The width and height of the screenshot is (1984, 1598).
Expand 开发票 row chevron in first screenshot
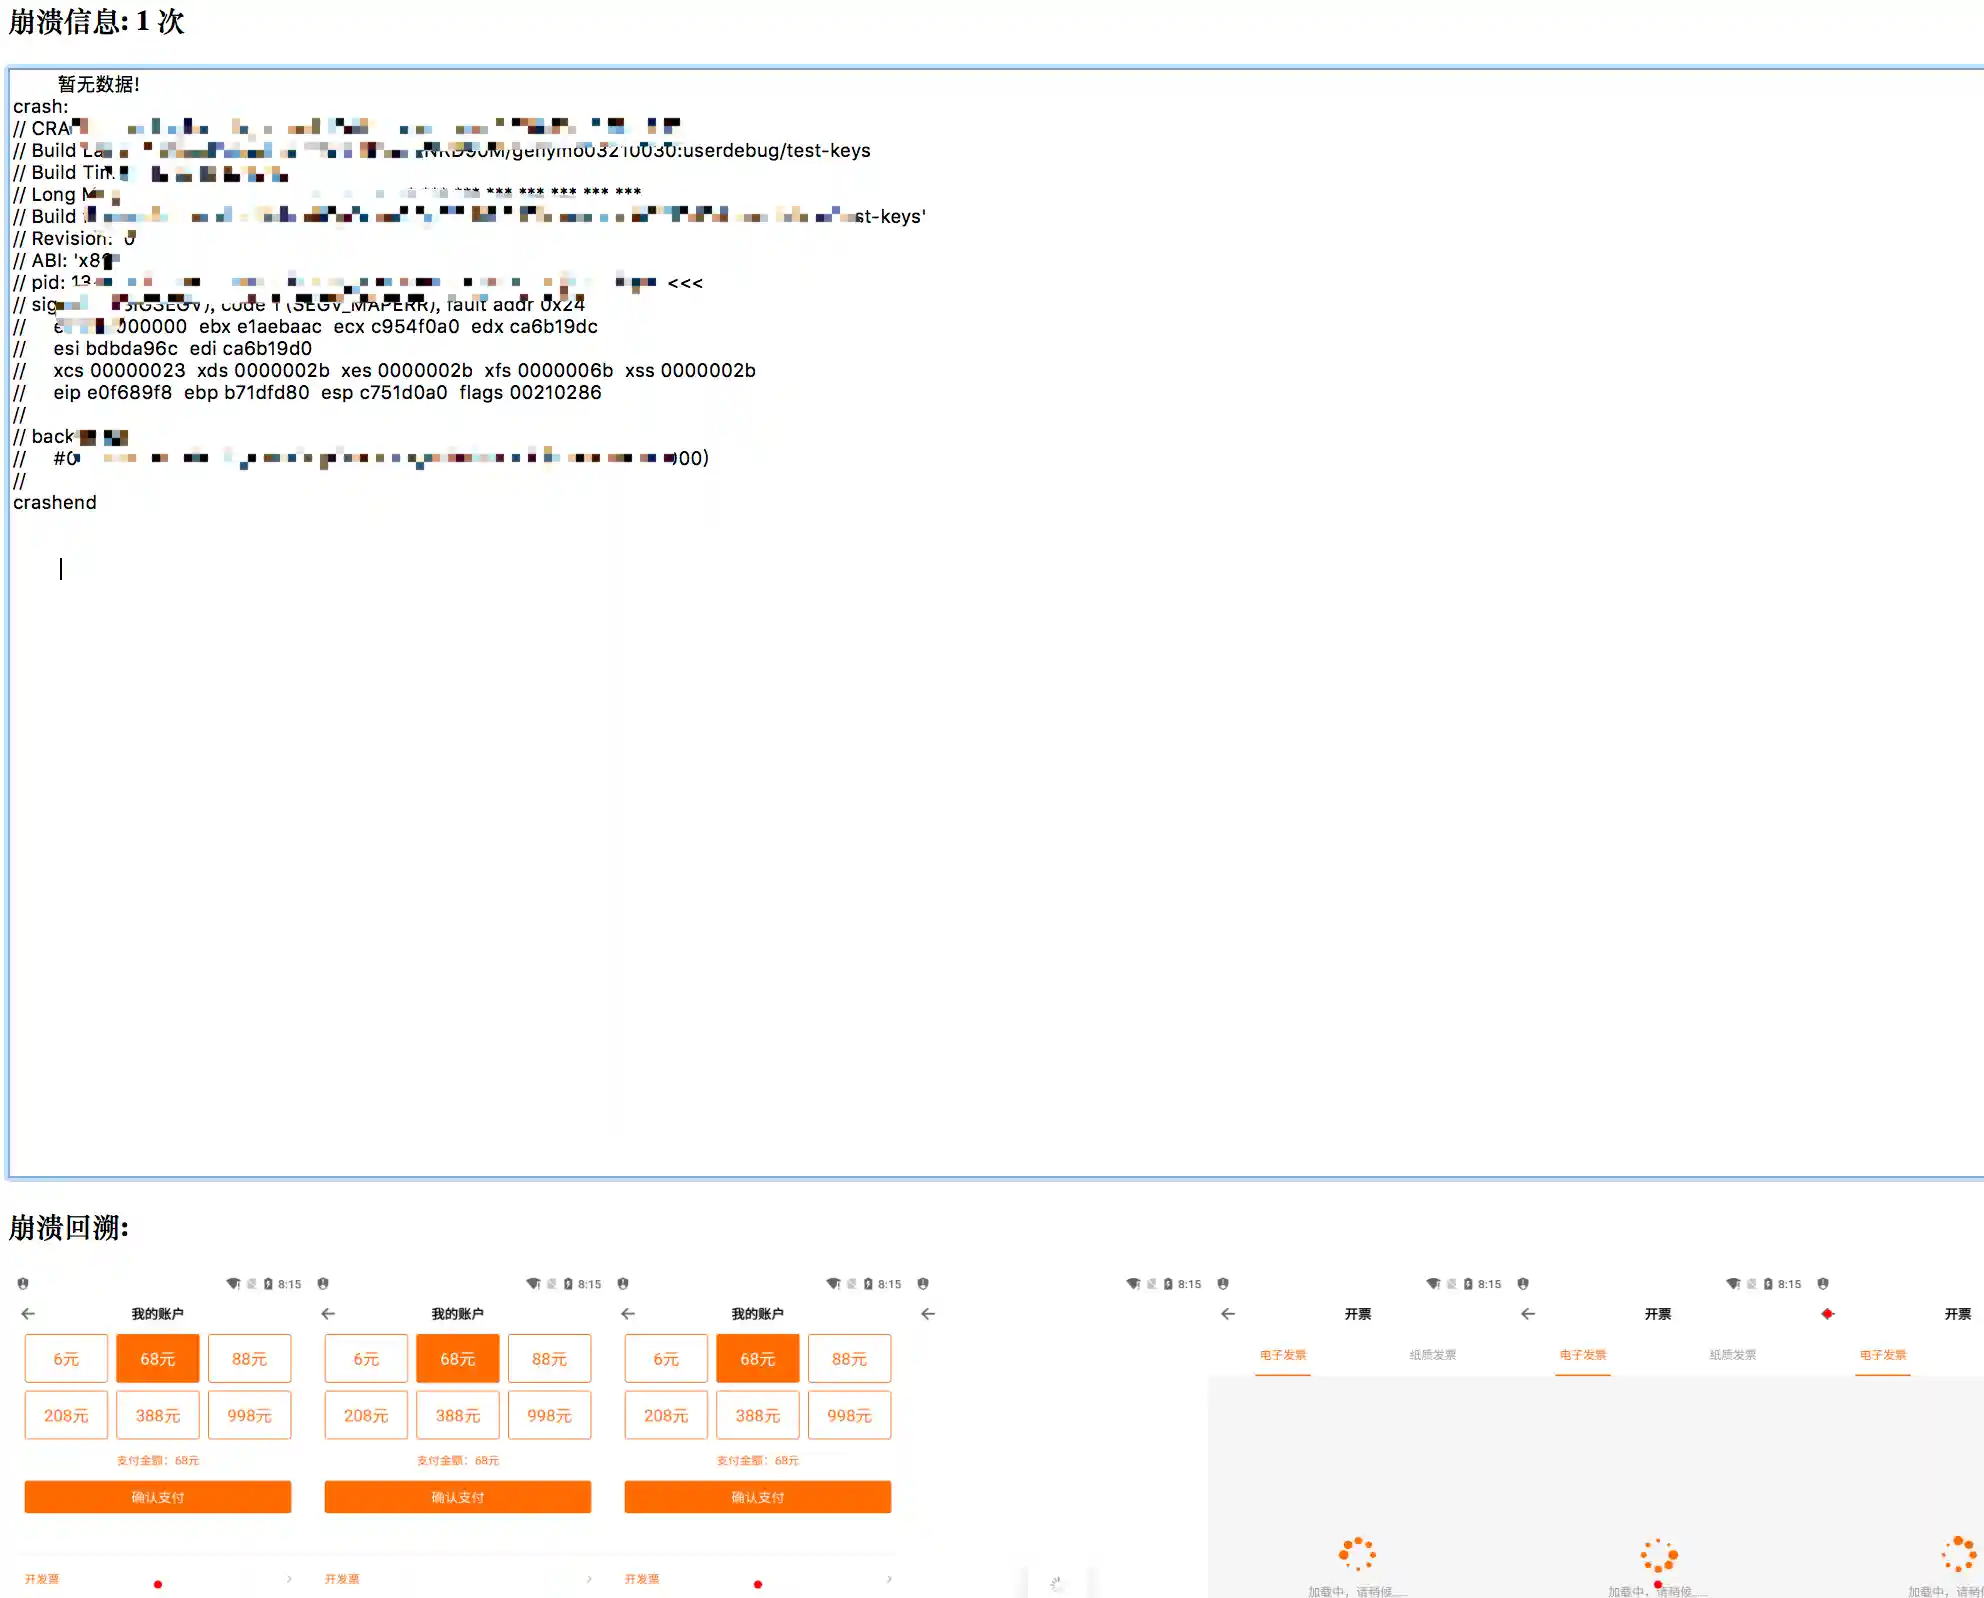click(x=289, y=1579)
